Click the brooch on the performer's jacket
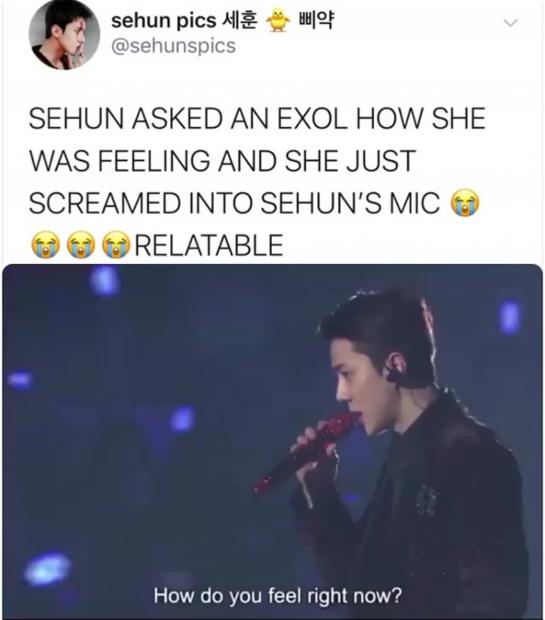 (426, 501)
